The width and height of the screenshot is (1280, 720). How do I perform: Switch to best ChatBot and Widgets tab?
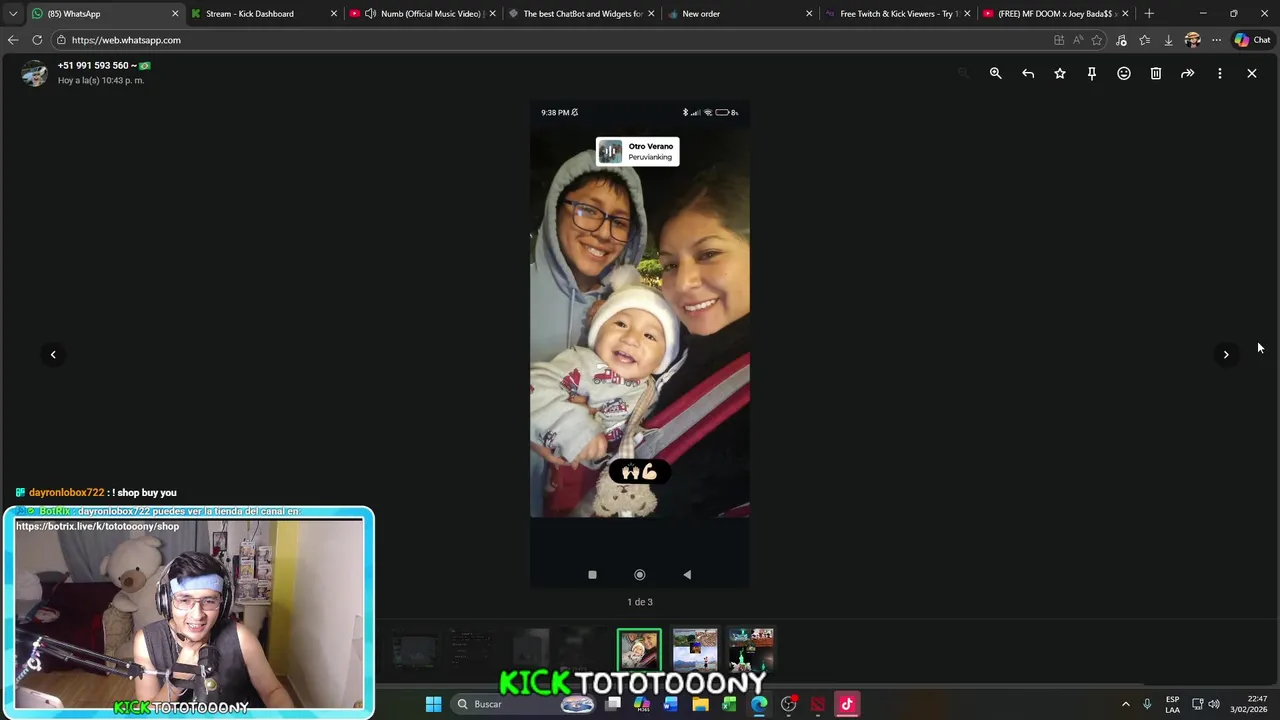[x=583, y=14]
